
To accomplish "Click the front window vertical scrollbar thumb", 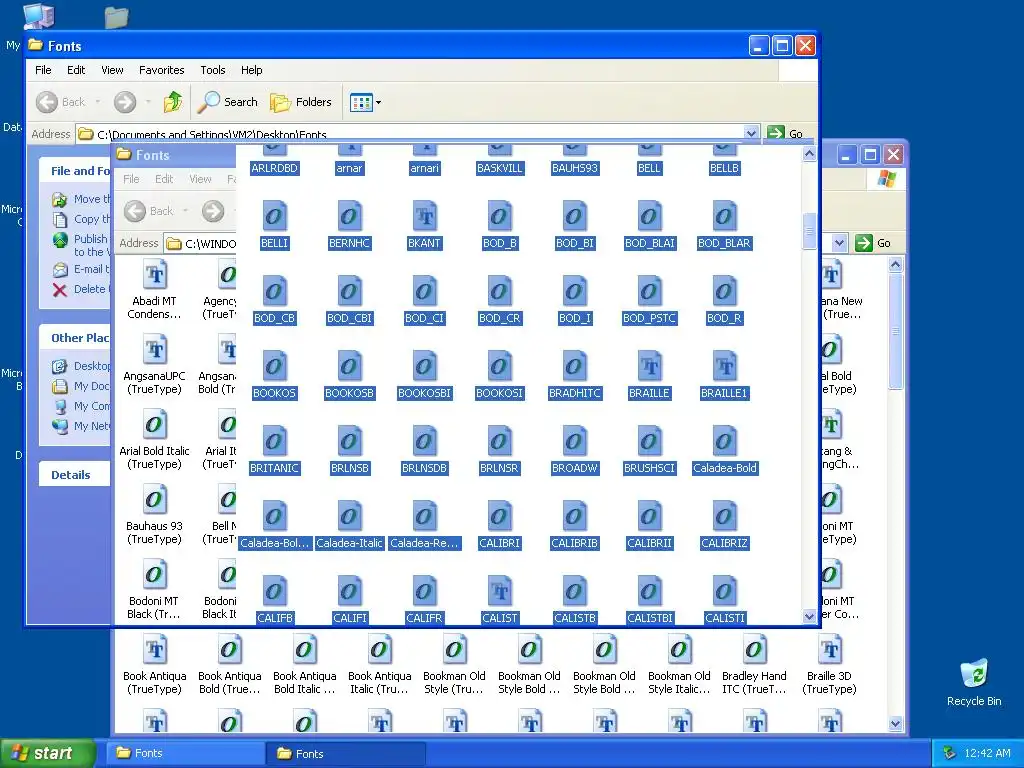I will (x=809, y=231).
